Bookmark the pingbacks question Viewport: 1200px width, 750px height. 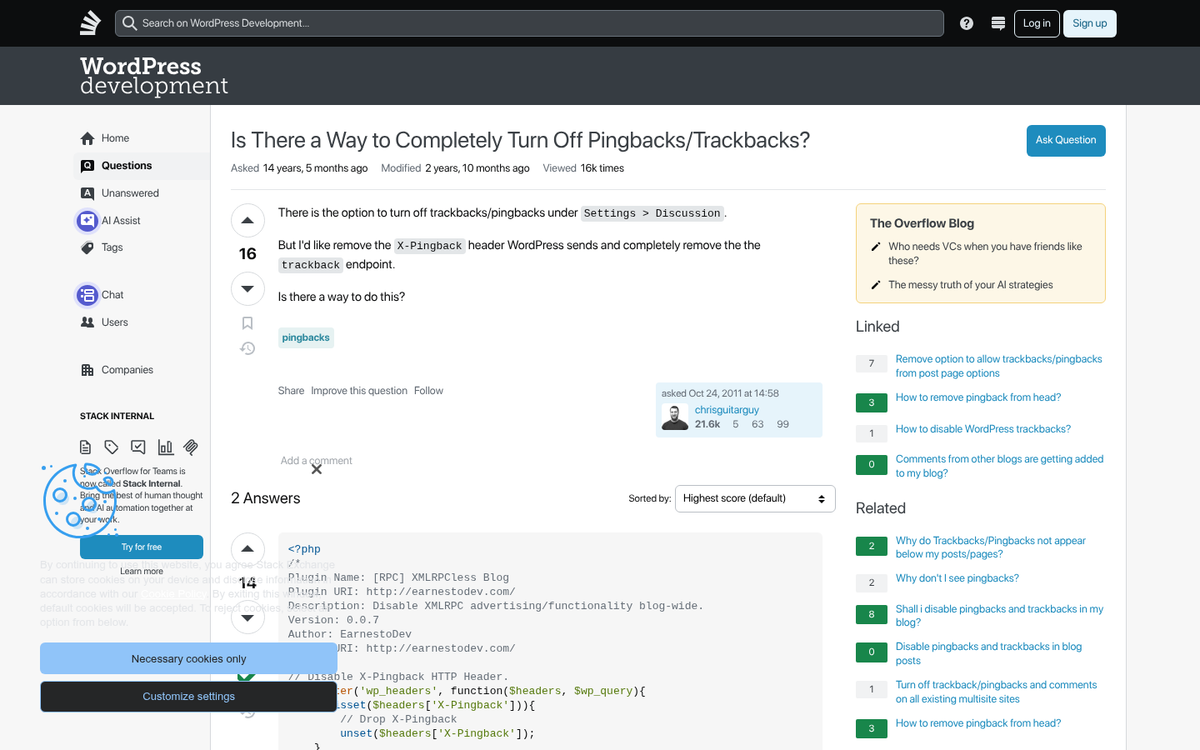coord(247,323)
